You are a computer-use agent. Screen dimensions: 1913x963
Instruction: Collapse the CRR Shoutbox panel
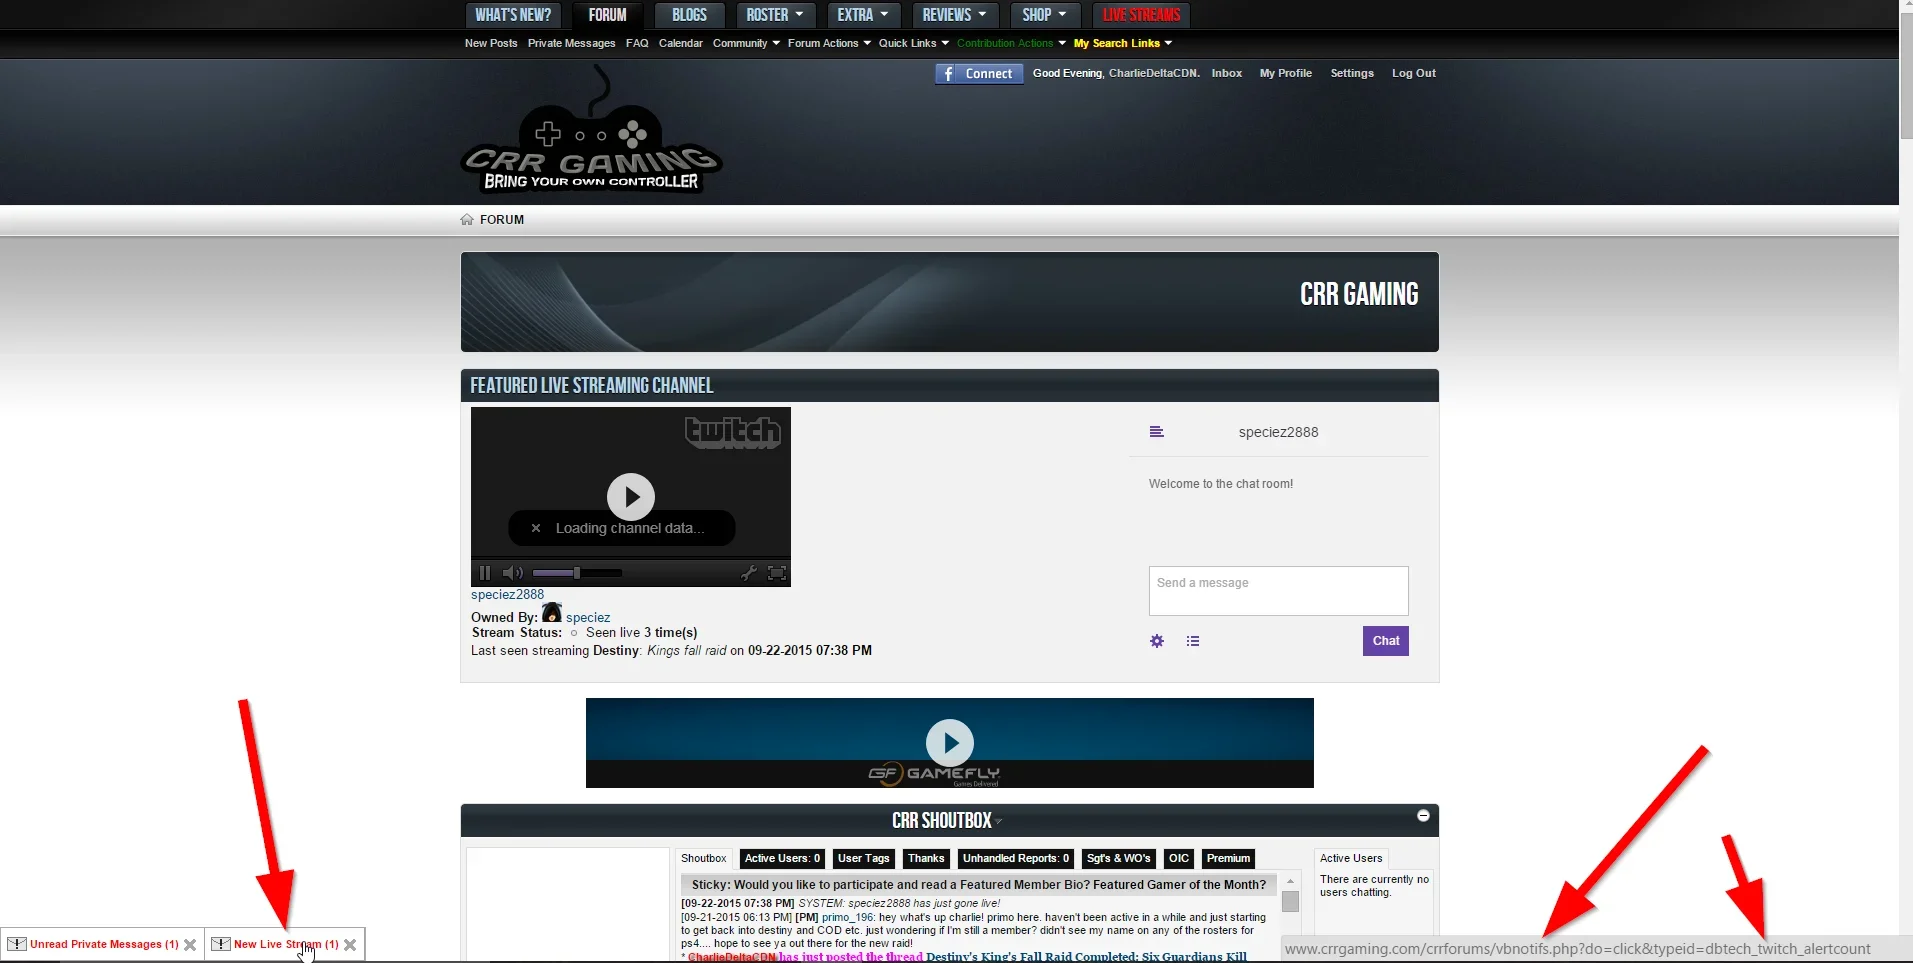pyautogui.click(x=1423, y=816)
